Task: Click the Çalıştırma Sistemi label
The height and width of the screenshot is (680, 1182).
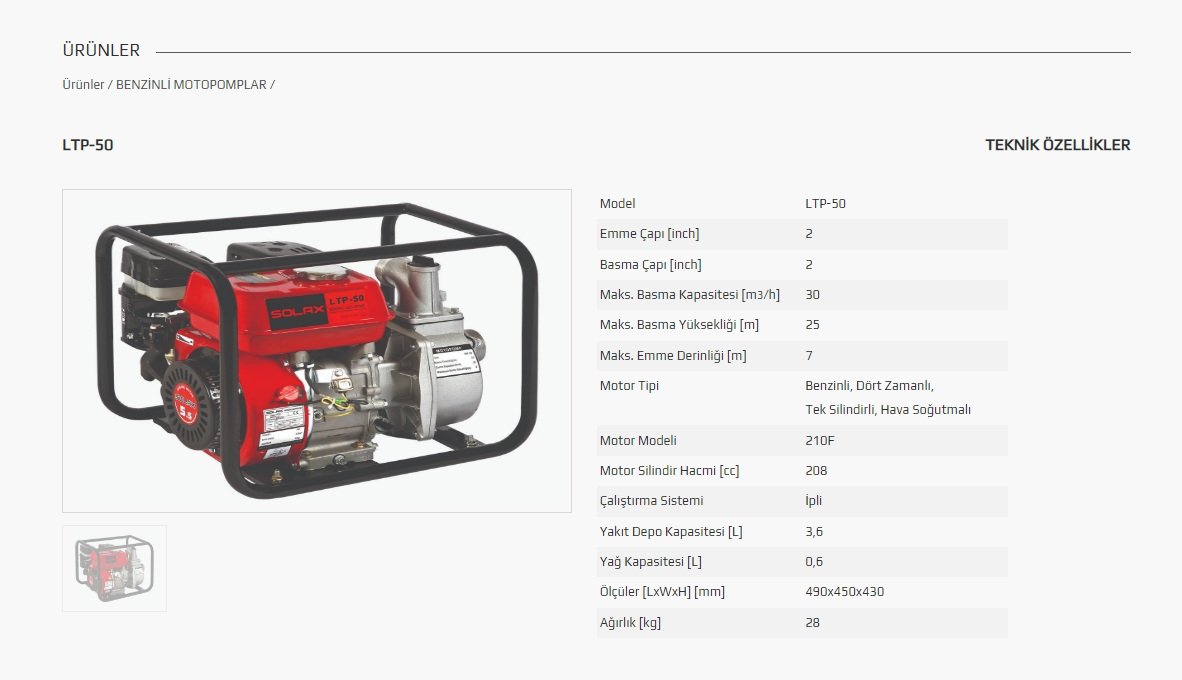Action: [651, 501]
